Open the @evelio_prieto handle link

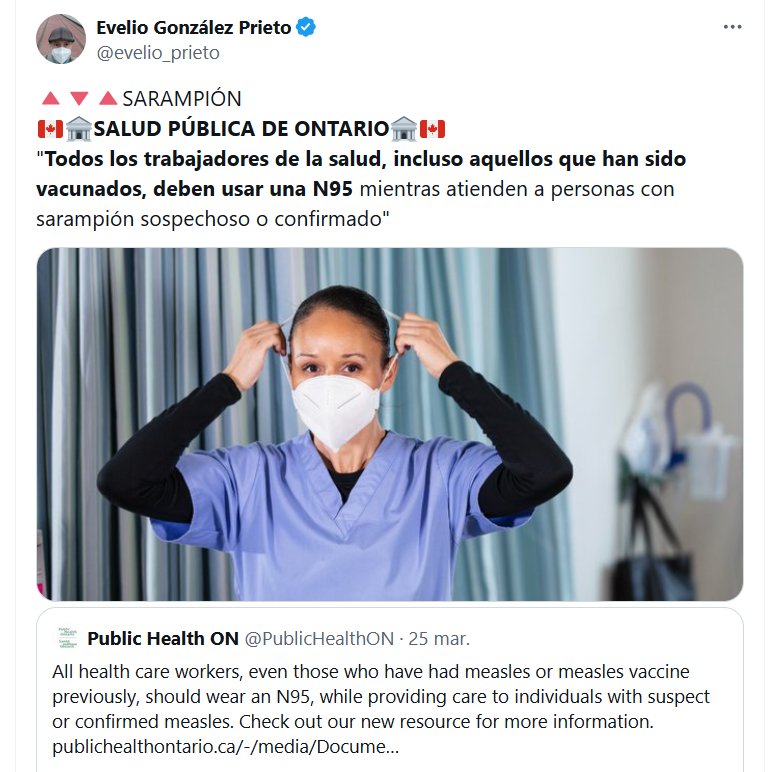[x=158, y=53]
